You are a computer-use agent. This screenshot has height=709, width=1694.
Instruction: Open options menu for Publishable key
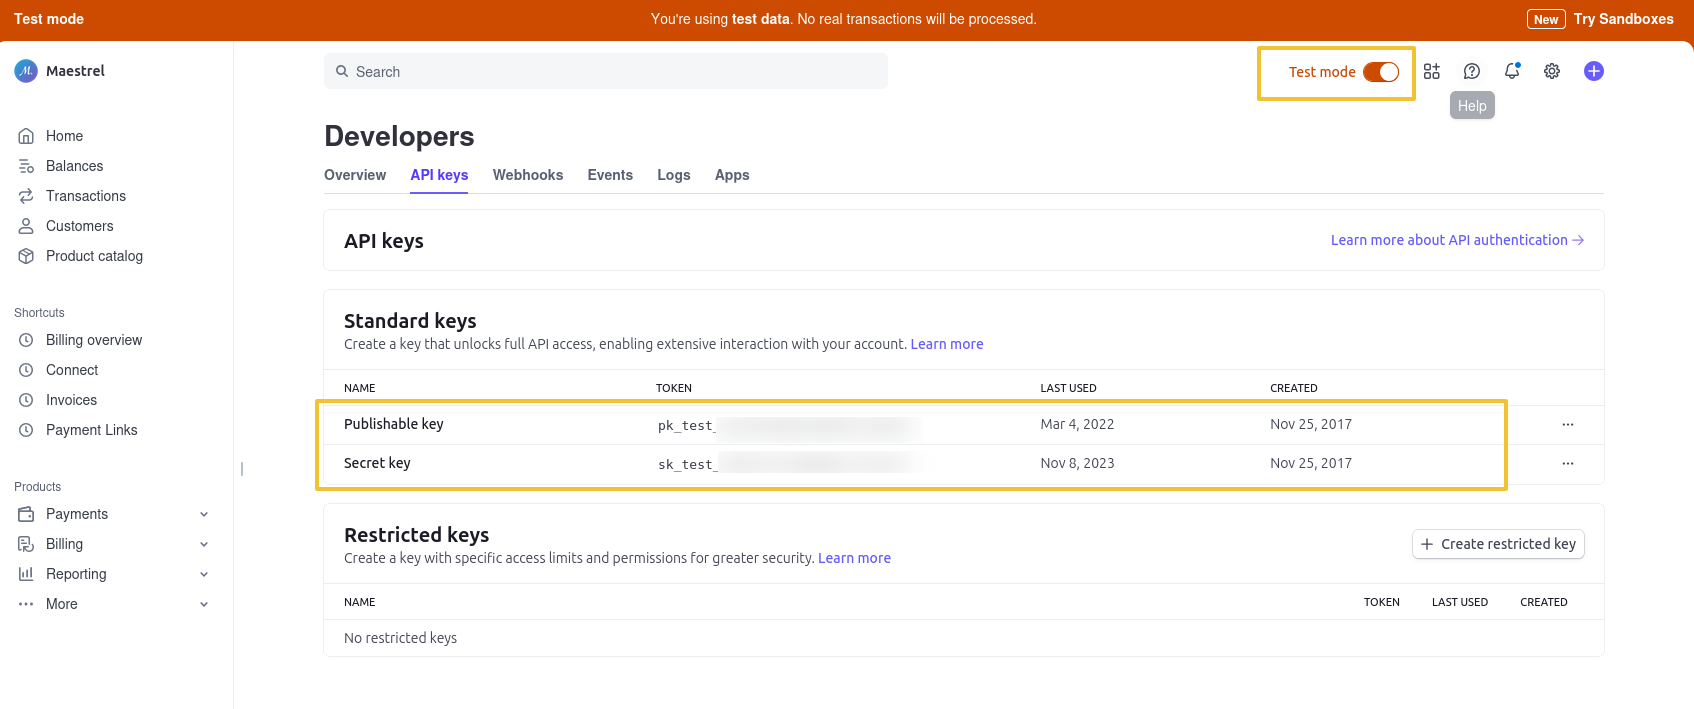[1568, 425]
